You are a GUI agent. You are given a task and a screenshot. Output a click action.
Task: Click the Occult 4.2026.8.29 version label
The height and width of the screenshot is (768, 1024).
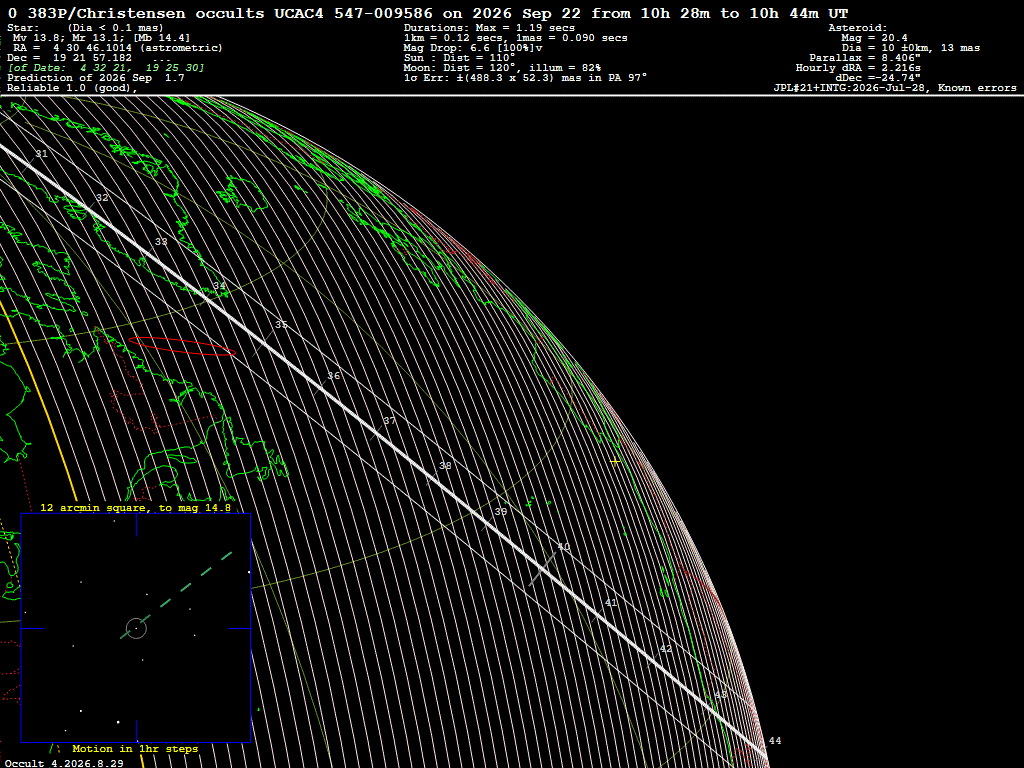point(64,763)
